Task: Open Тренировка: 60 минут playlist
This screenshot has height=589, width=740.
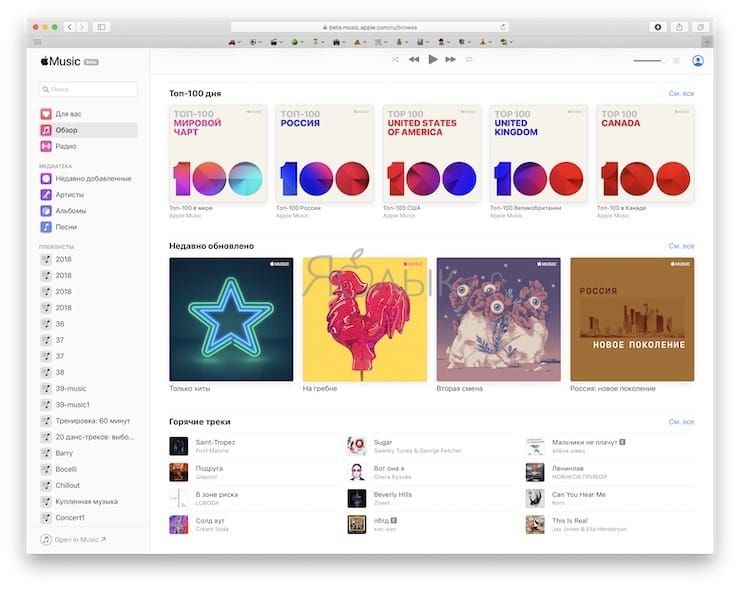Action: [x=88, y=421]
